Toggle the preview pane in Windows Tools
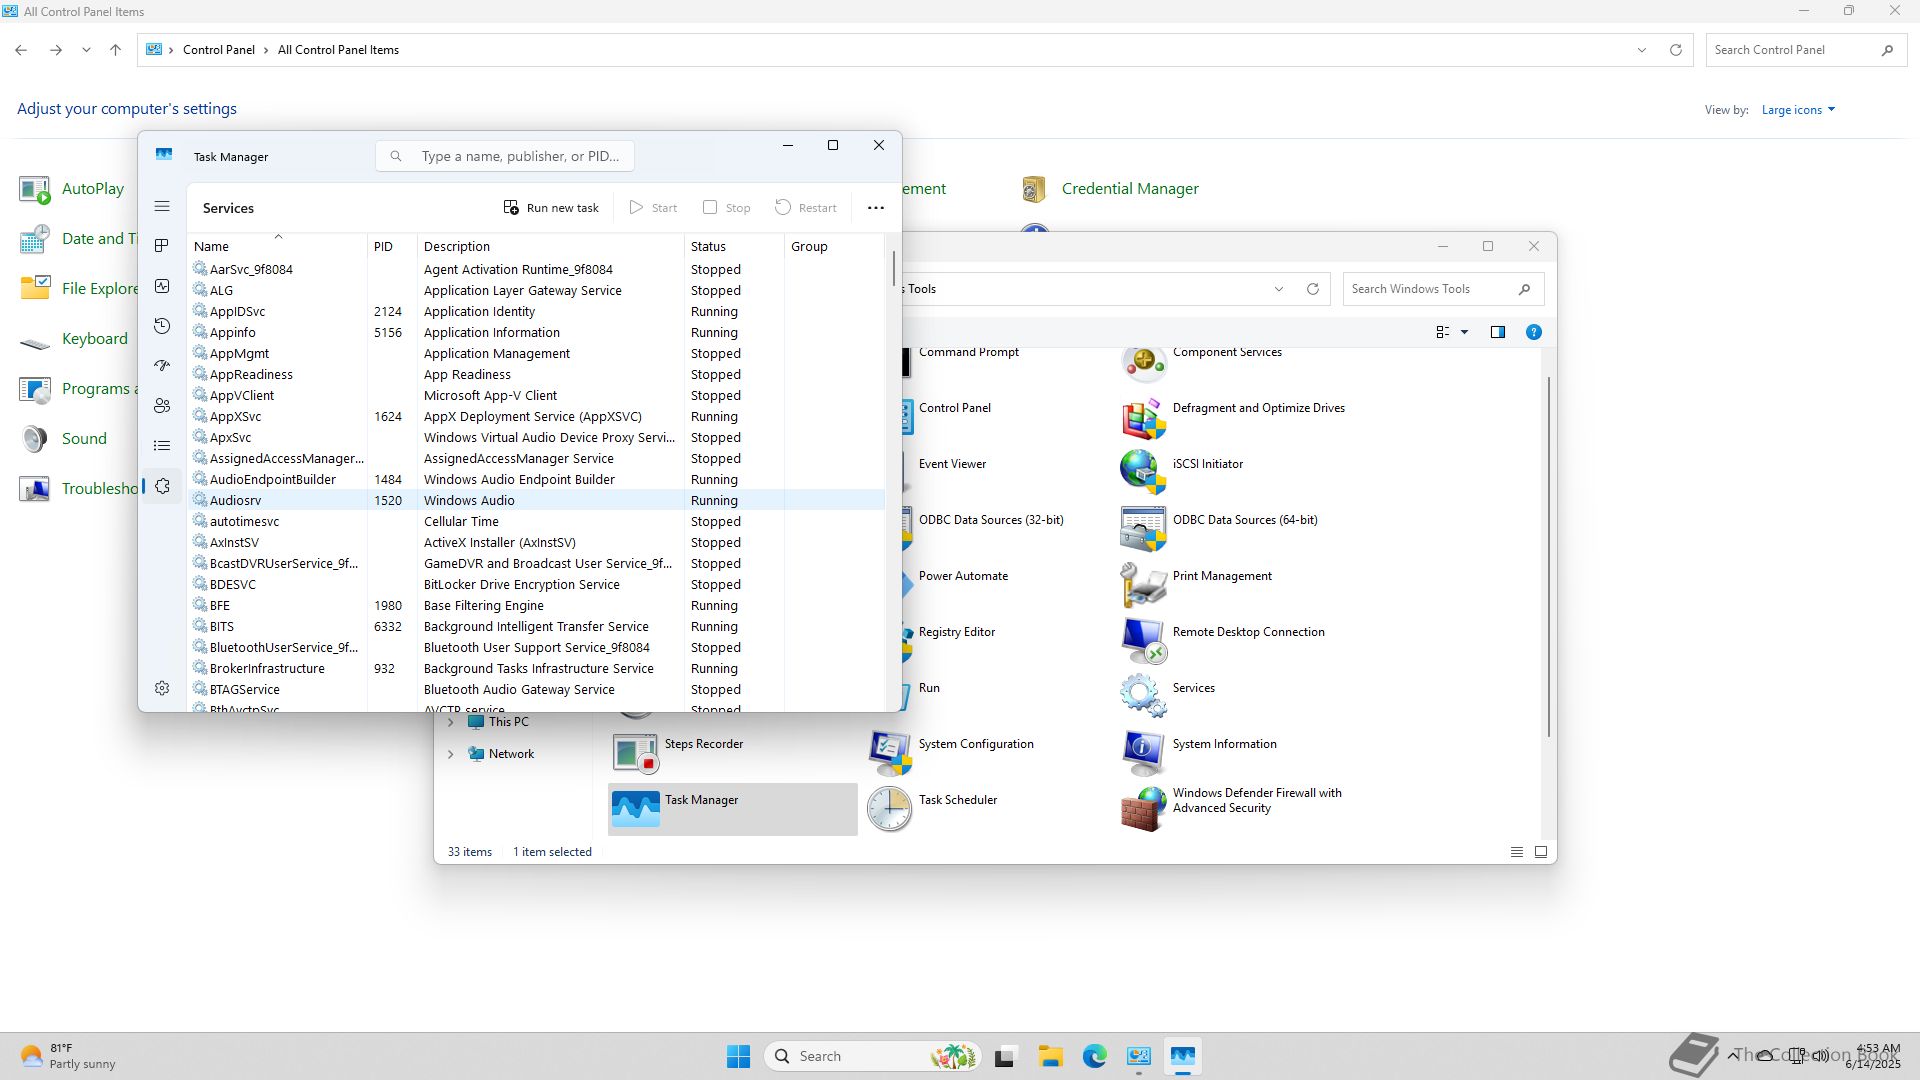 pos(1497,332)
